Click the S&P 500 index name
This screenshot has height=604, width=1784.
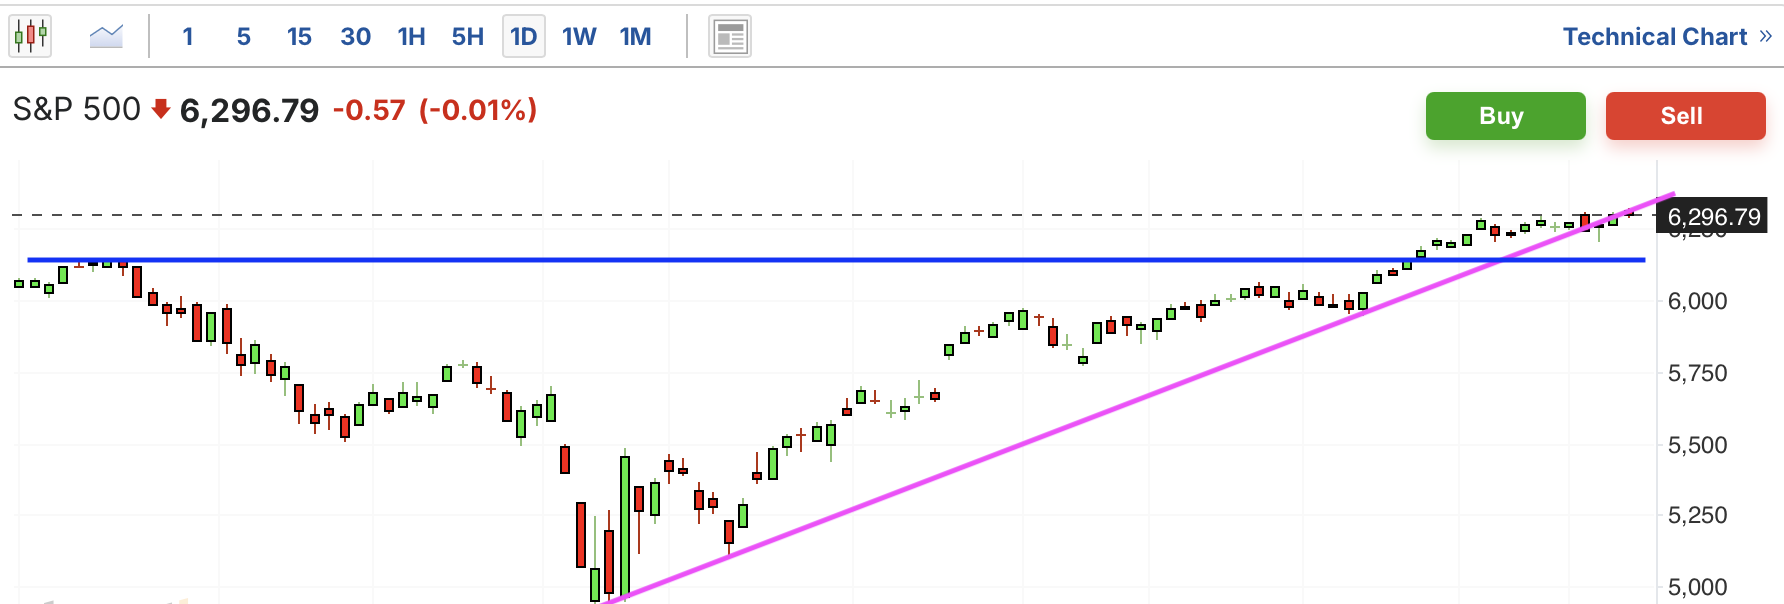click(77, 109)
